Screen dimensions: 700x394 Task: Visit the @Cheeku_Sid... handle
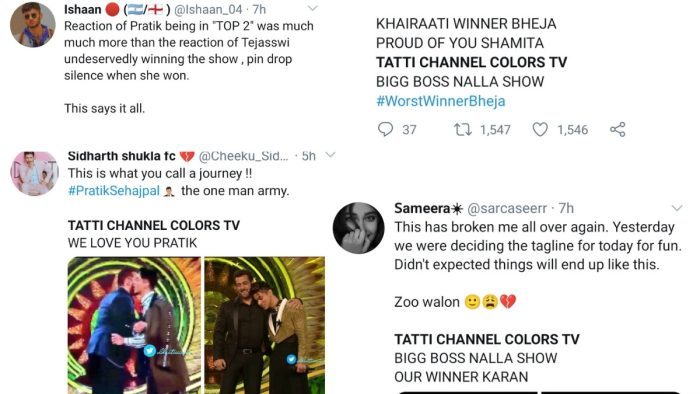(x=243, y=156)
